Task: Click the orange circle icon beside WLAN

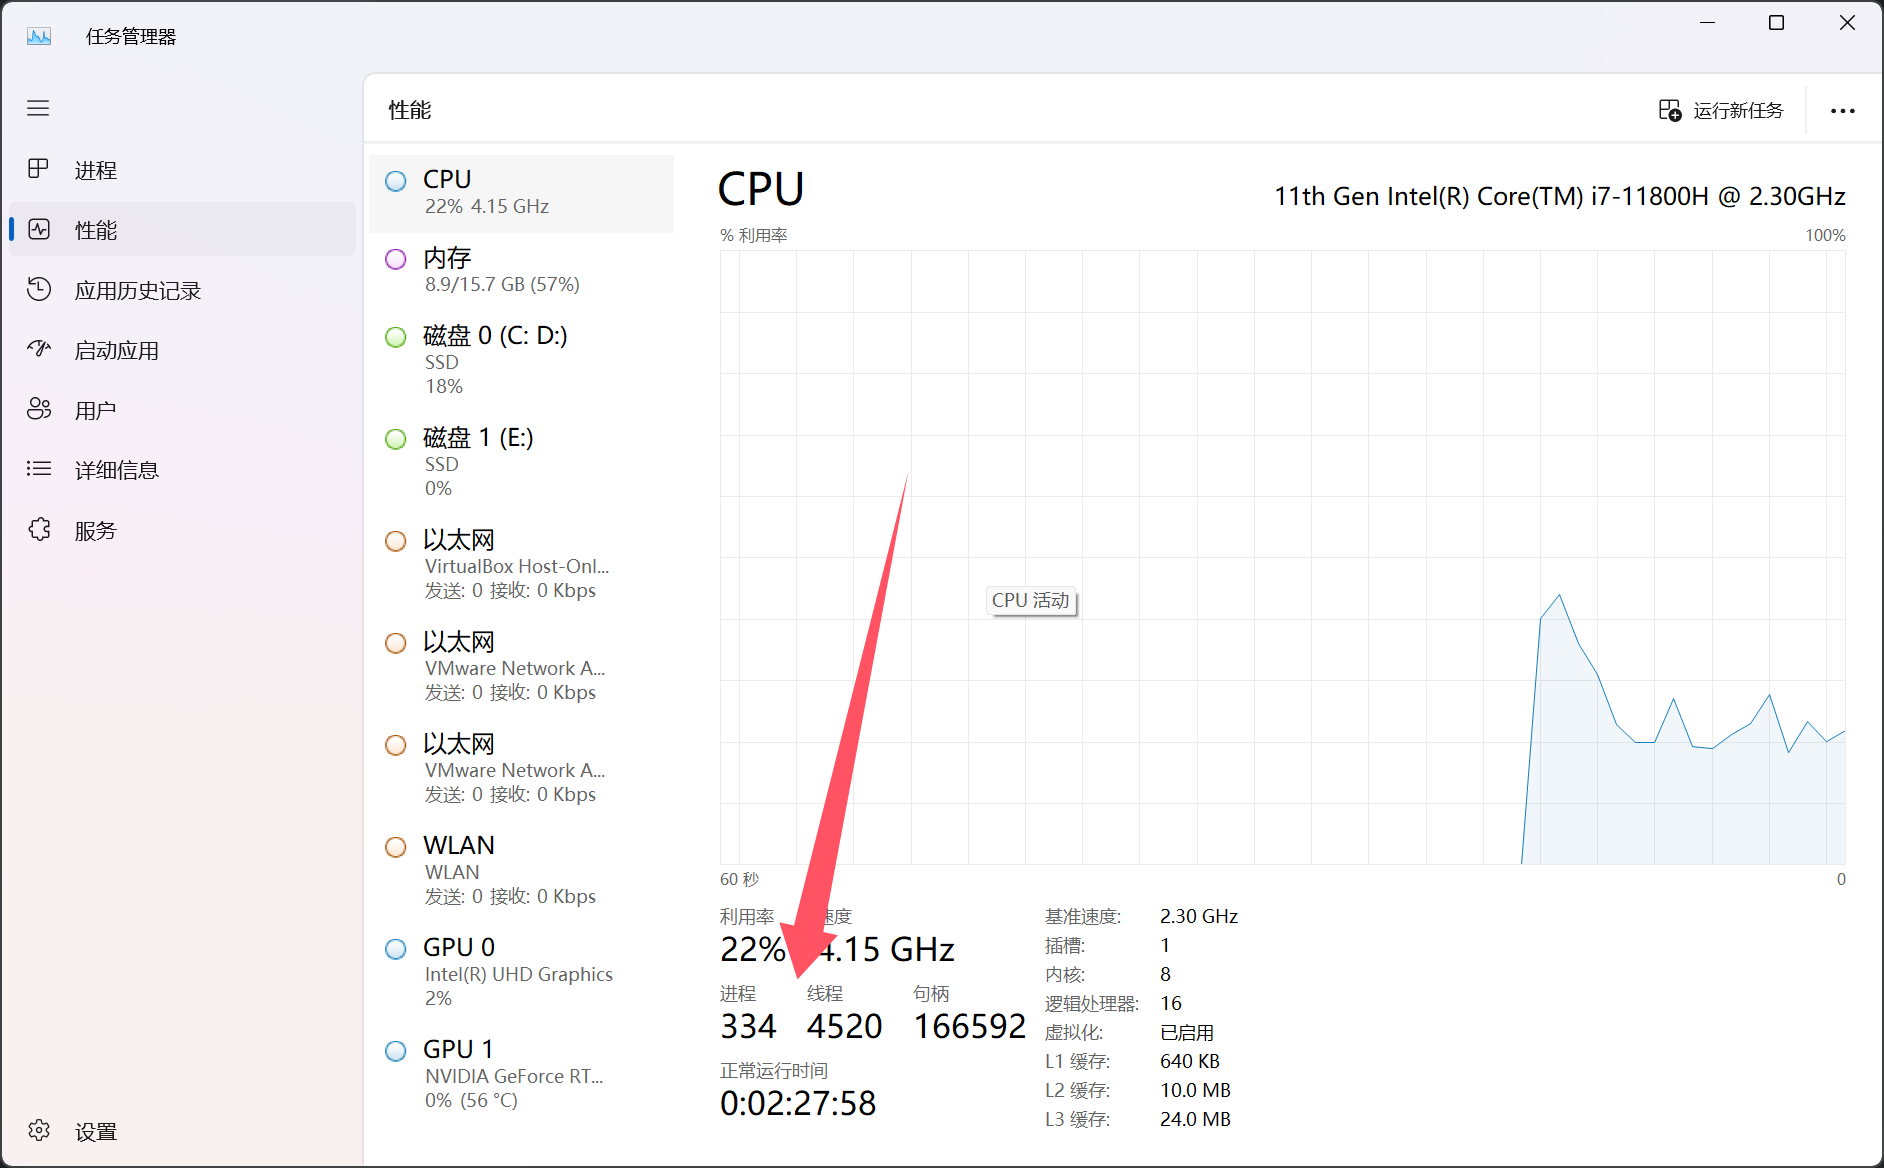Action: tap(396, 847)
